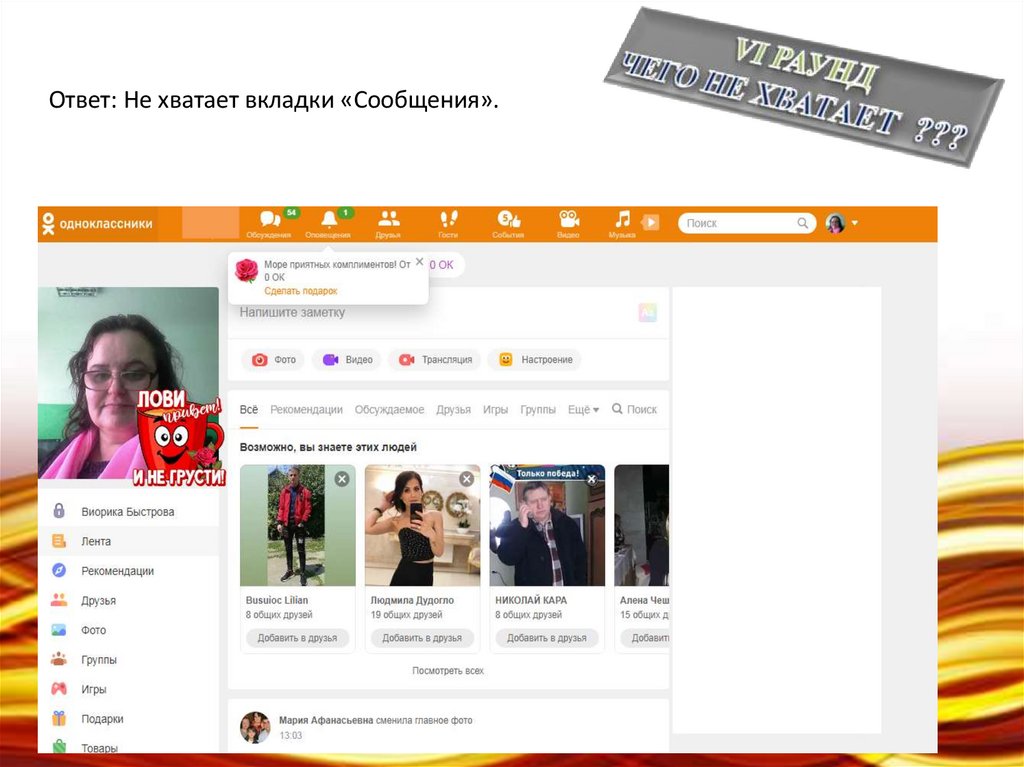
Task: Open Busuioc Lilian photo
Action: (x=298, y=525)
